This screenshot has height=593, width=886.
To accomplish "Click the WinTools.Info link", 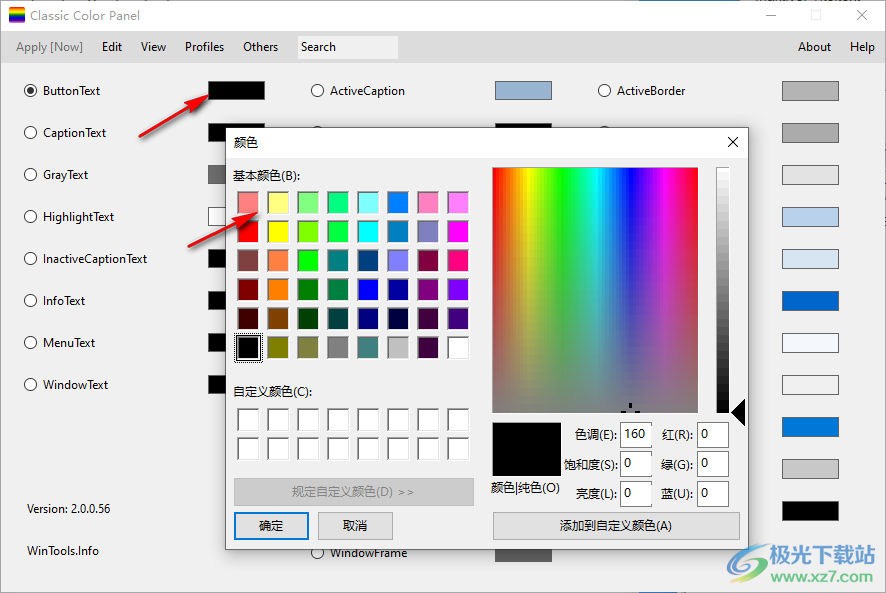I will pyautogui.click(x=62, y=550).
